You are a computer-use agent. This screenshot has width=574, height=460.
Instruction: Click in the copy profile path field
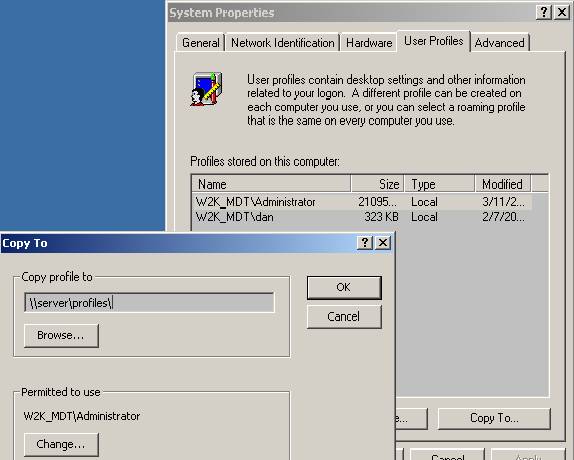coord(149,303)
